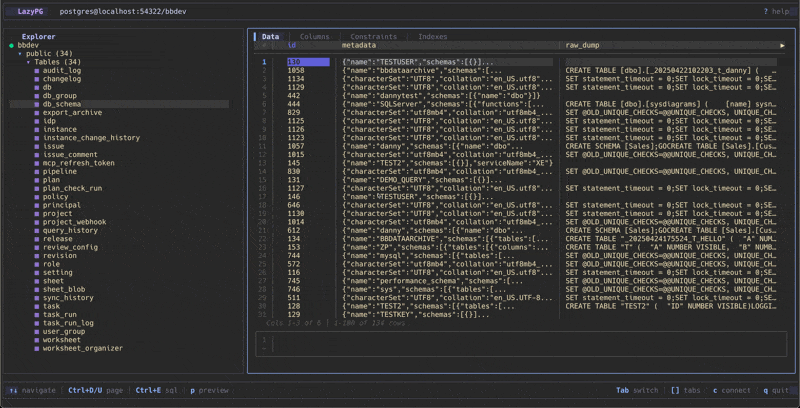The width and height of the screenshot is (800, 408).
Task: Click the table icon beside task_run_log
Action: tap(37, 323)
